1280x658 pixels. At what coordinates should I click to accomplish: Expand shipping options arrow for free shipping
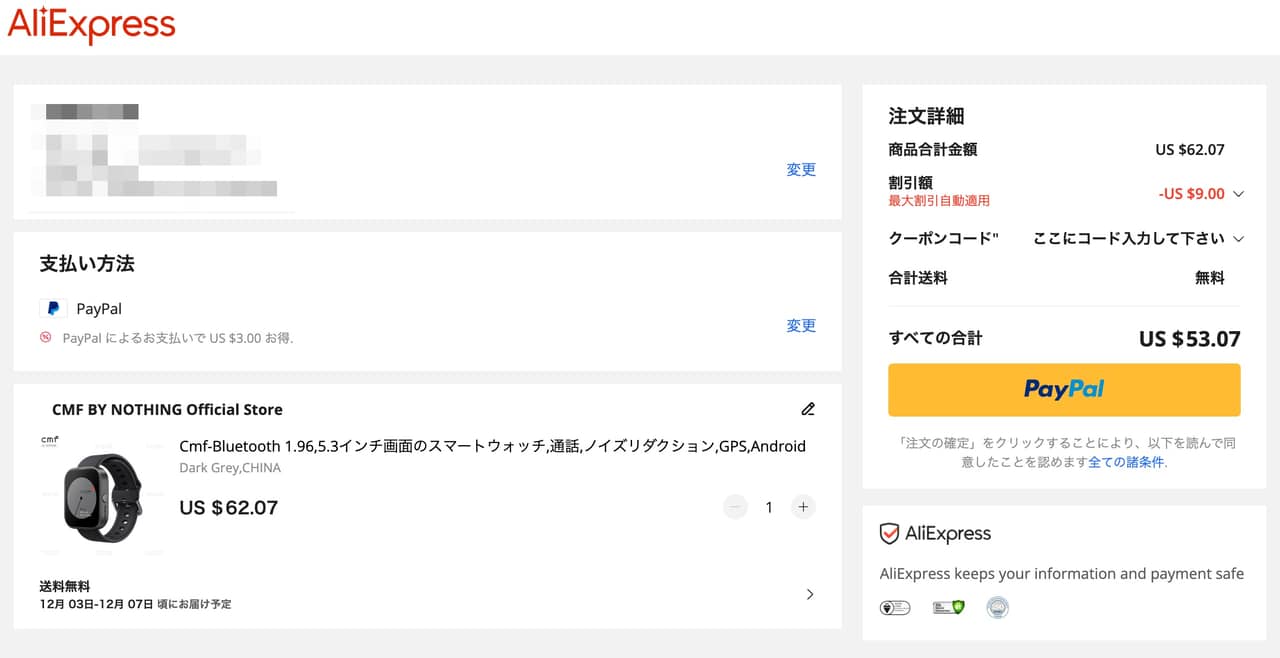click(x=810, y=594)
